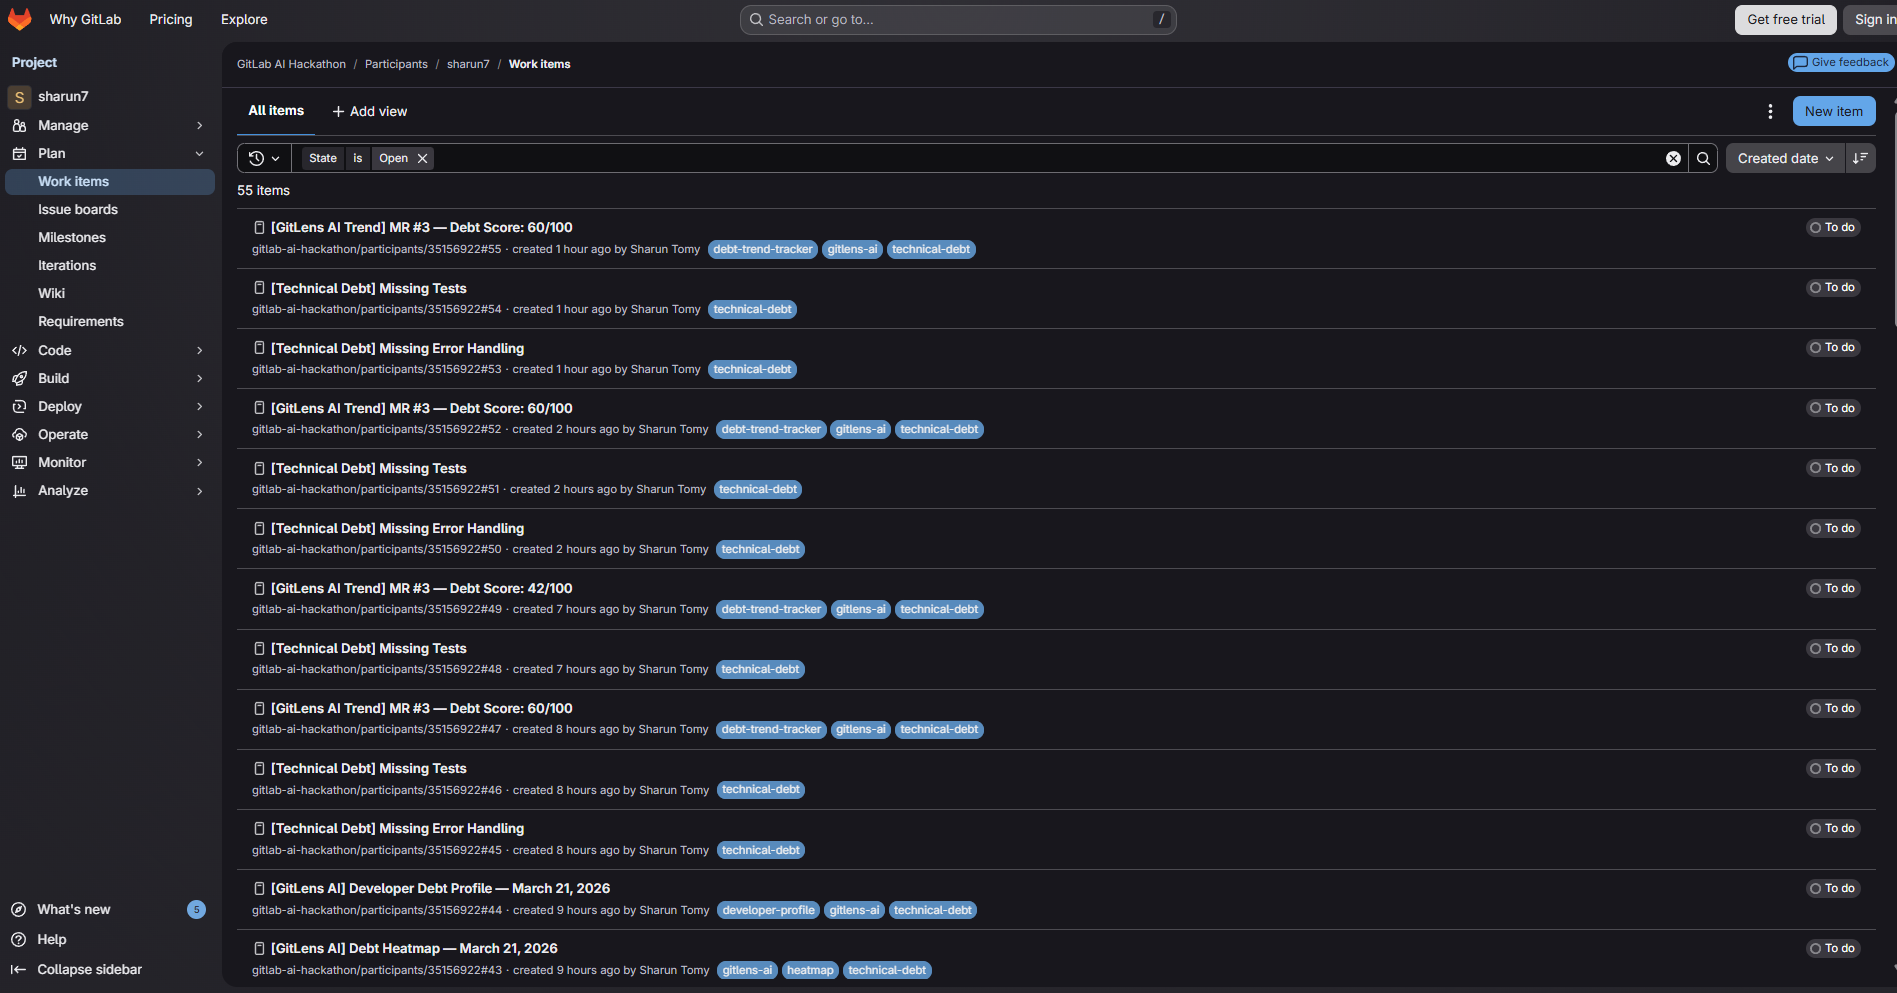Screen dimensions: 1897x993
Task: Collapse the Plan sidebar section
Action: (110, 153)
